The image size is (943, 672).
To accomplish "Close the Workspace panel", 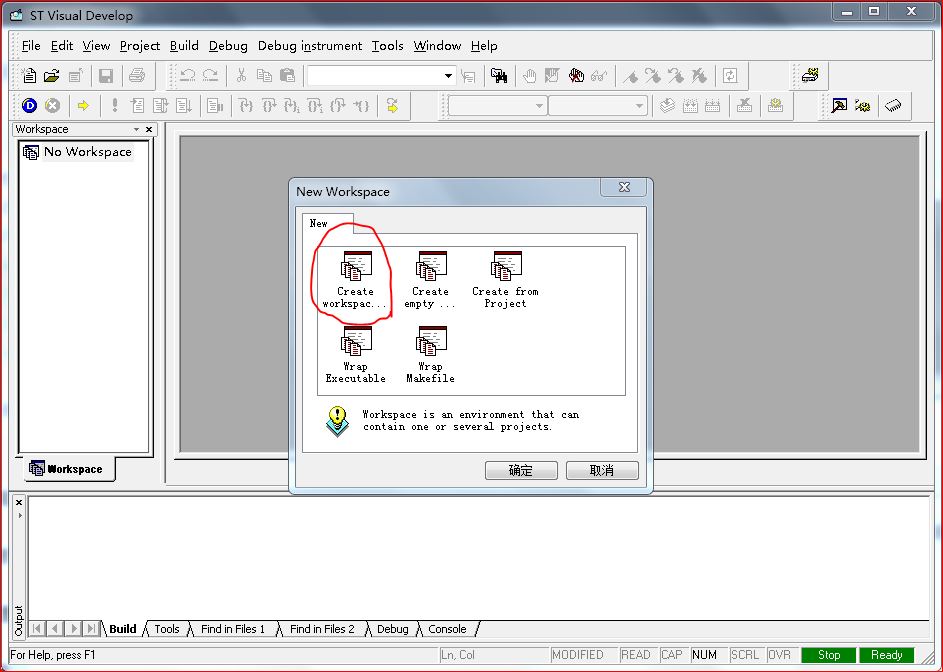I will [149, 129].
